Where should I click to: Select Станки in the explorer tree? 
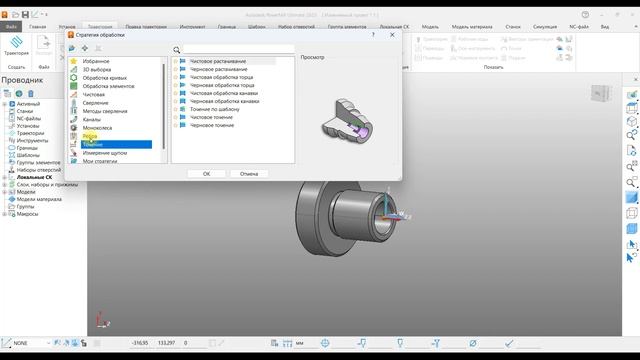[x=25, y=111]
